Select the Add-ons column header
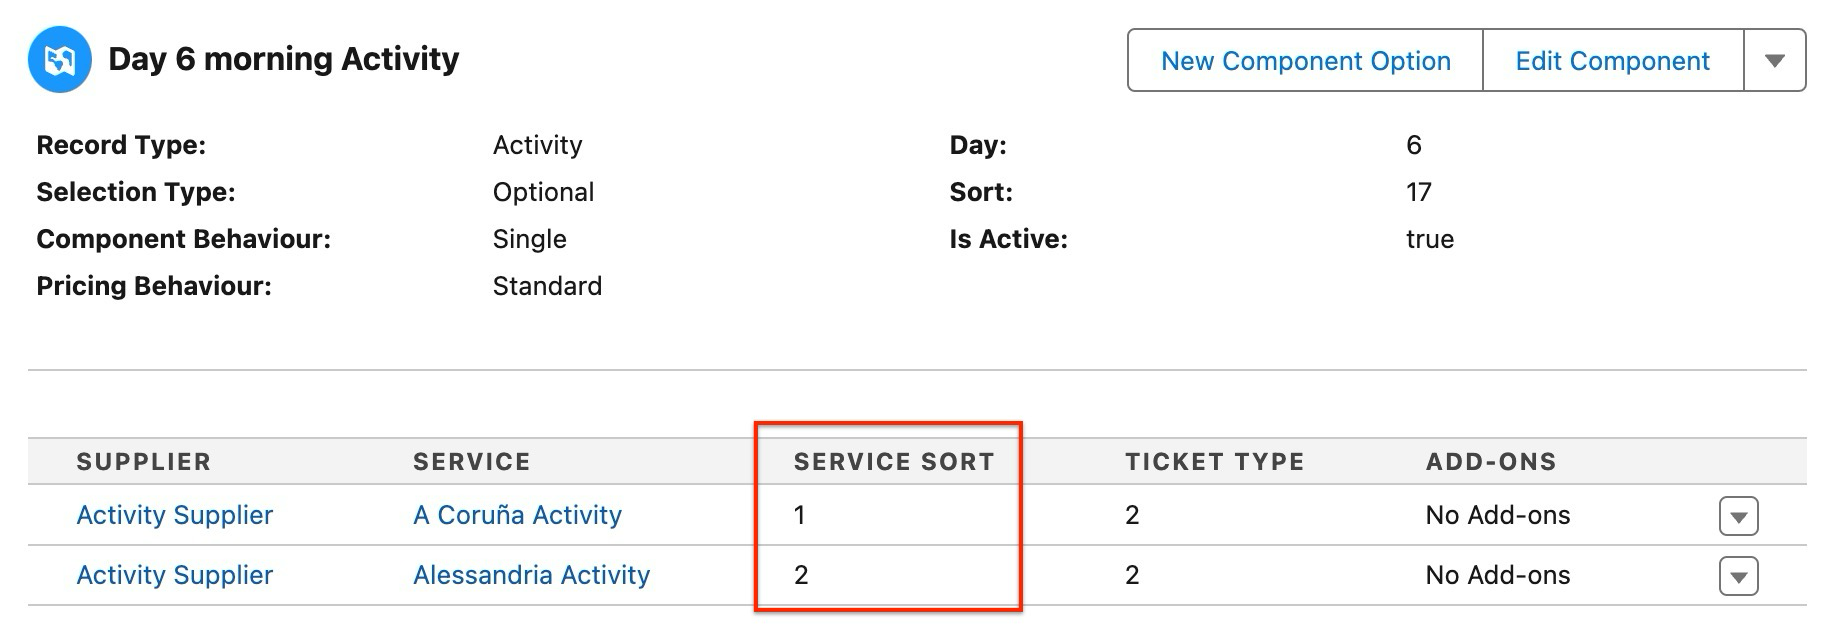The image size is (1832, 638). [x=1491, y=462]
